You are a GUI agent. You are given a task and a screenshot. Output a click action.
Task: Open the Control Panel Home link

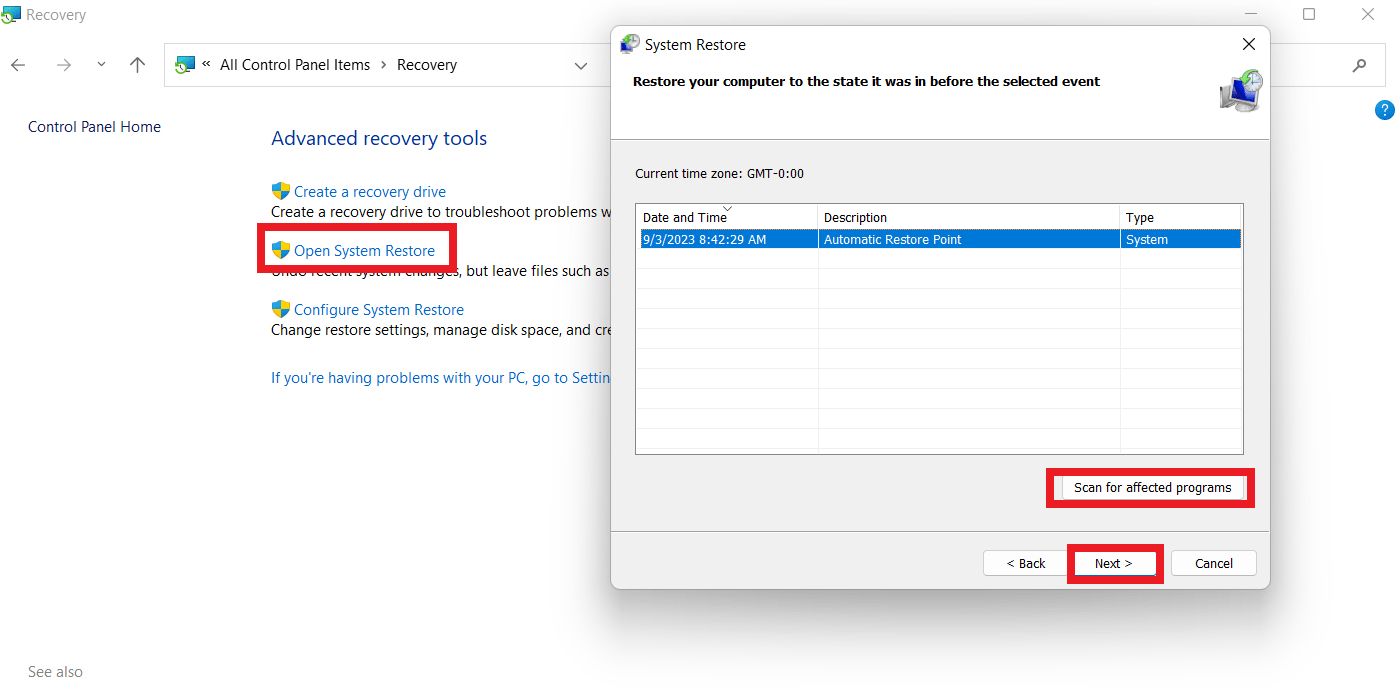[x=94, y=127]
